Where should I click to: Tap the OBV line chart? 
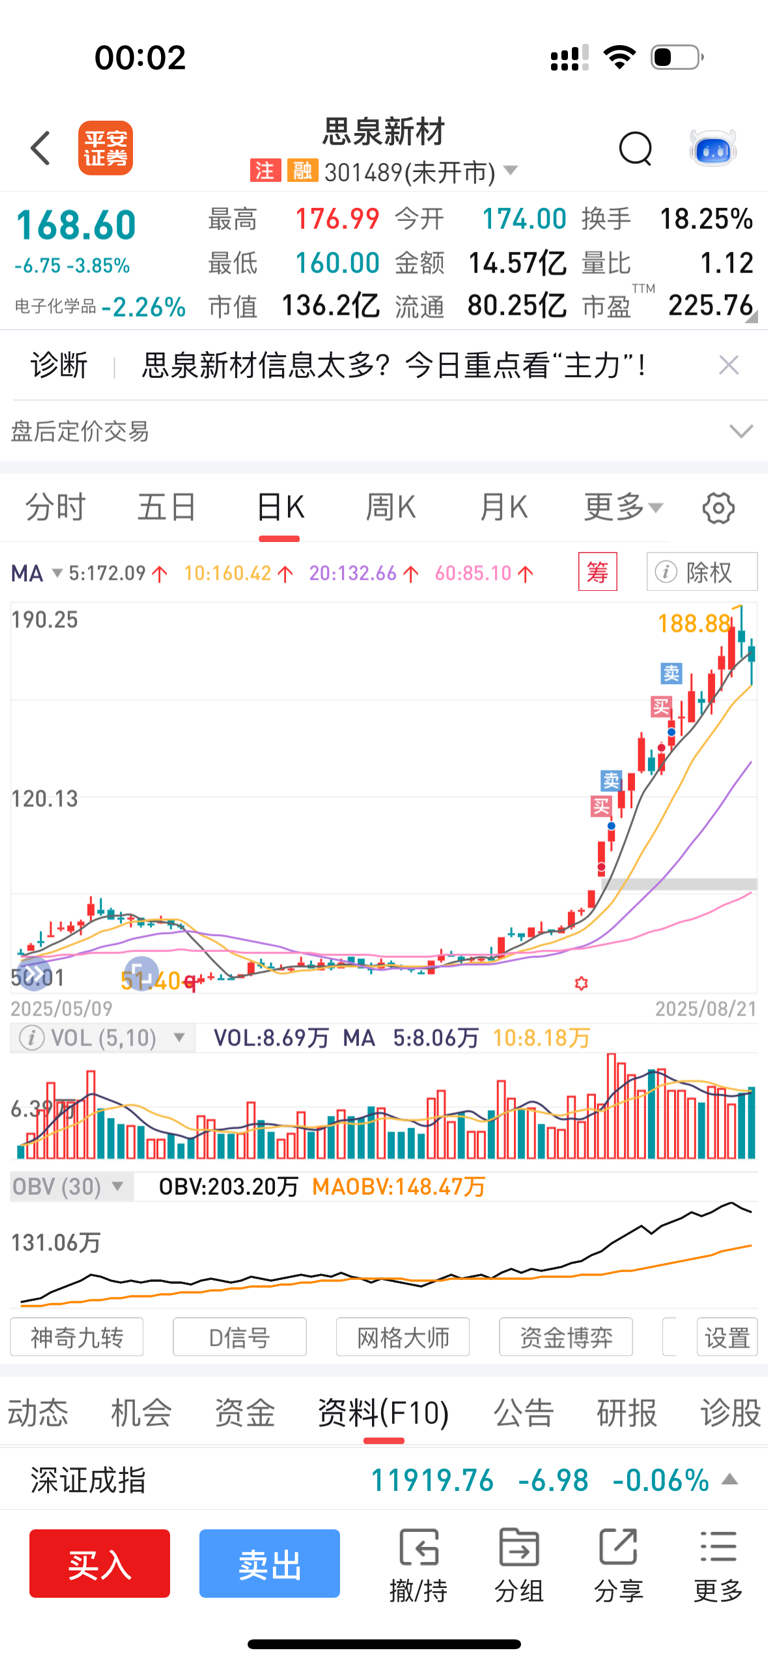coord(384,1255)
